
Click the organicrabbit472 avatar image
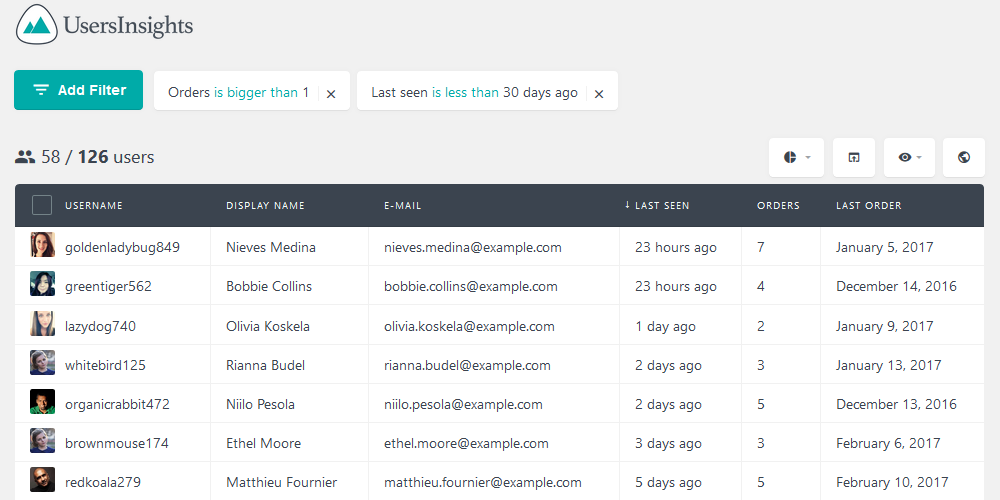tap(42, 403)
